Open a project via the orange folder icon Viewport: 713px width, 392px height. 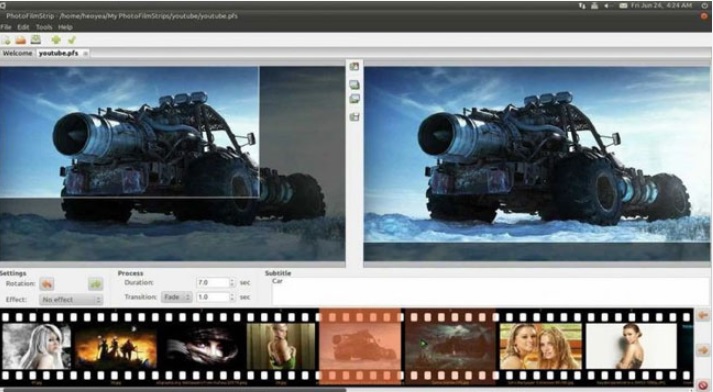coord(20,40)
